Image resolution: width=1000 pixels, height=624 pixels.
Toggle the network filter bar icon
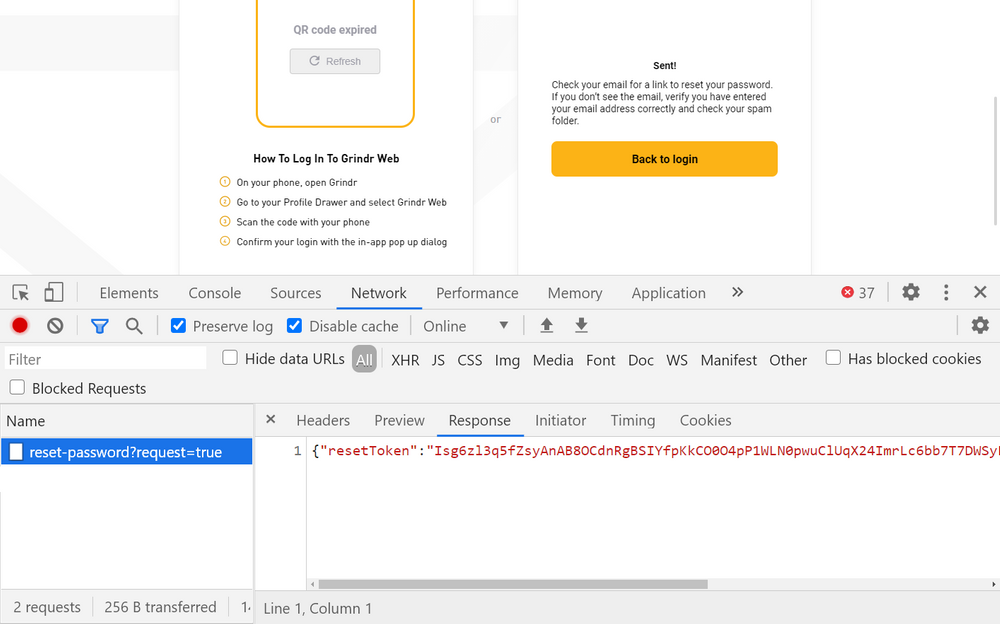(x=99, y=325)
